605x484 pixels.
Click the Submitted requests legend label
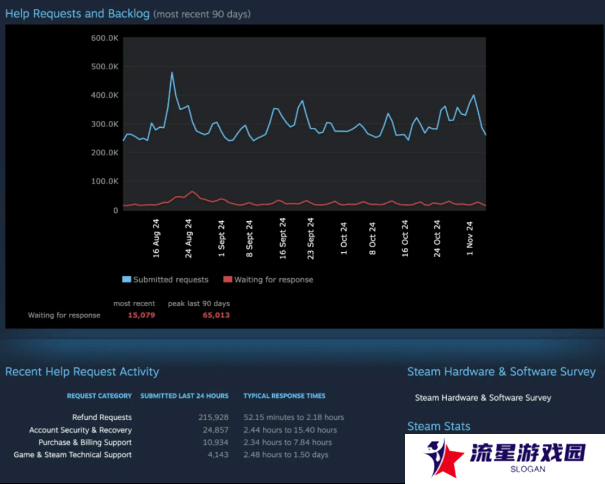click(x=171, y=279)
